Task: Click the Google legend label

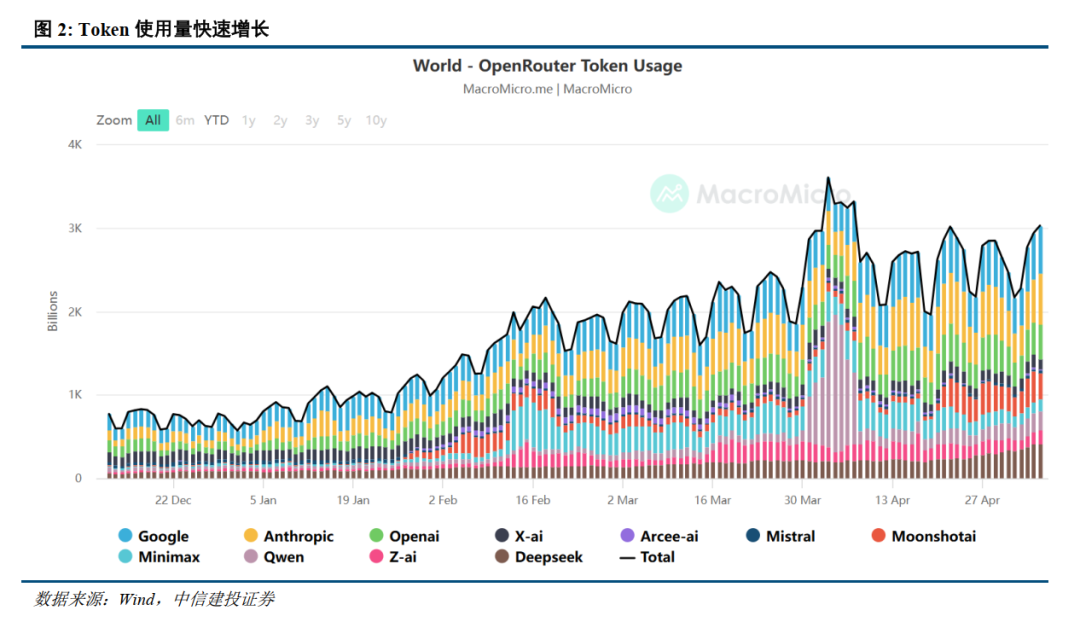Action: pos(163,536)
